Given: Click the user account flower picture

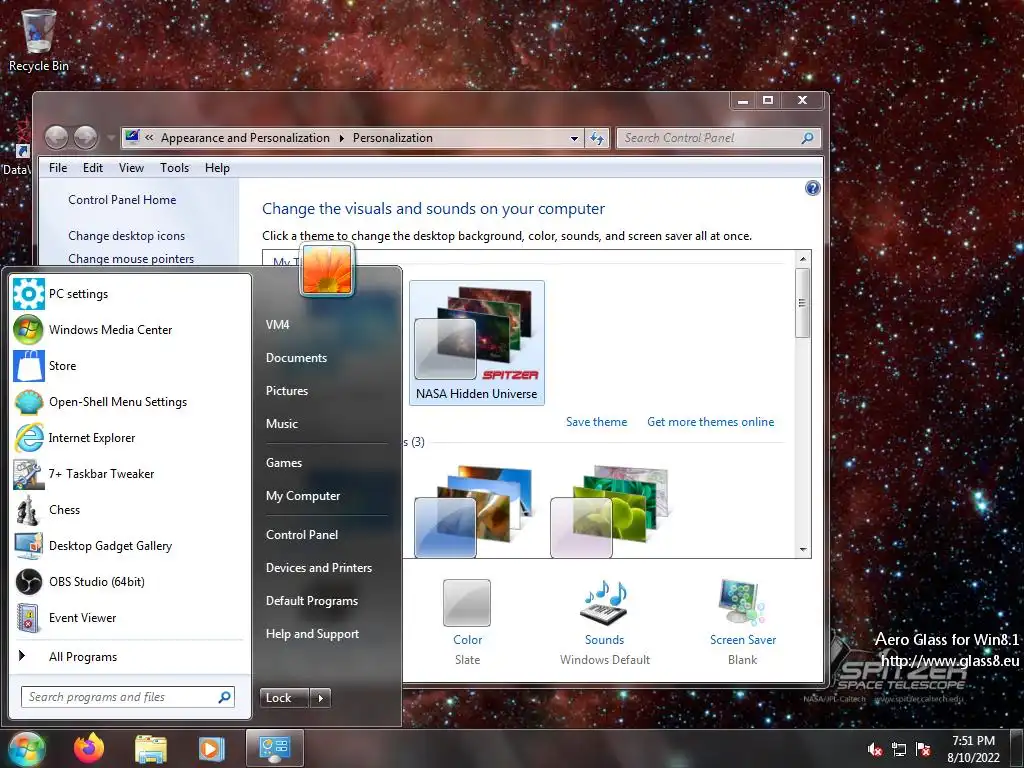Looking at the screenshot, I should 327,270.
